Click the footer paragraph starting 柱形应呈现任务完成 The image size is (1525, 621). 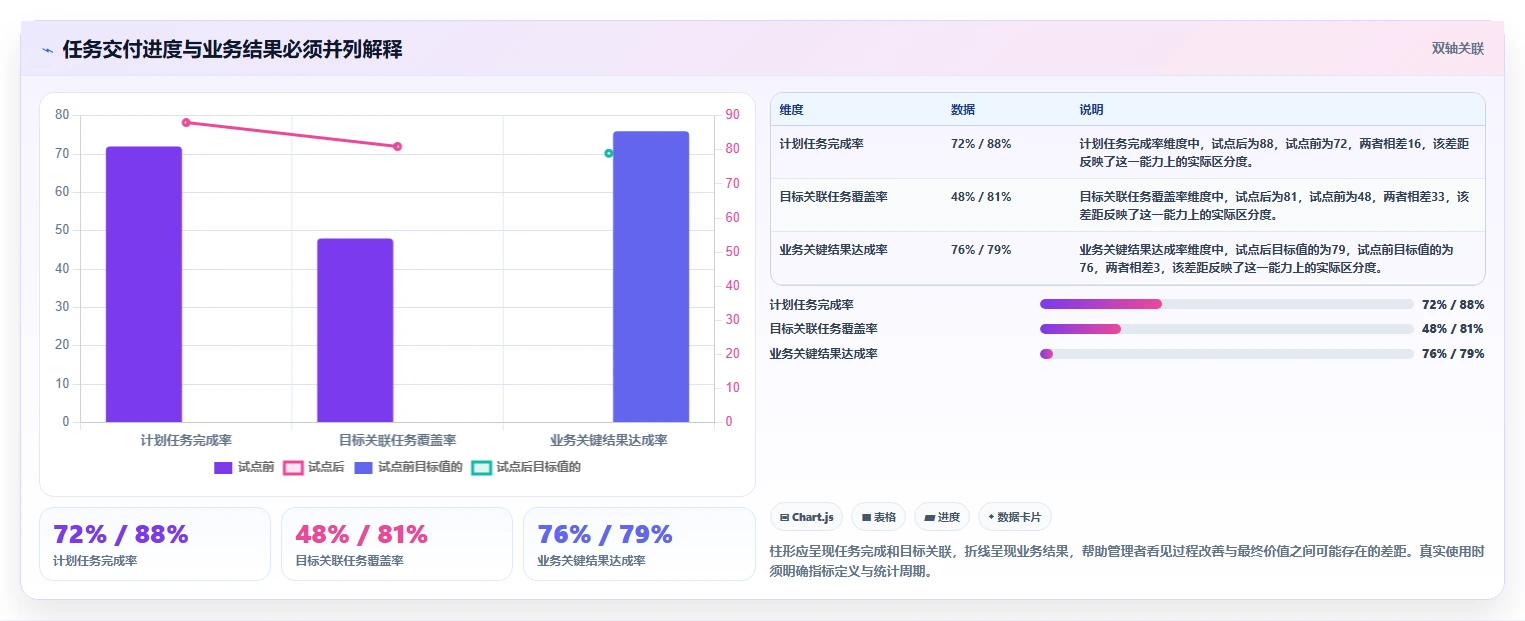click(1127, 562)
